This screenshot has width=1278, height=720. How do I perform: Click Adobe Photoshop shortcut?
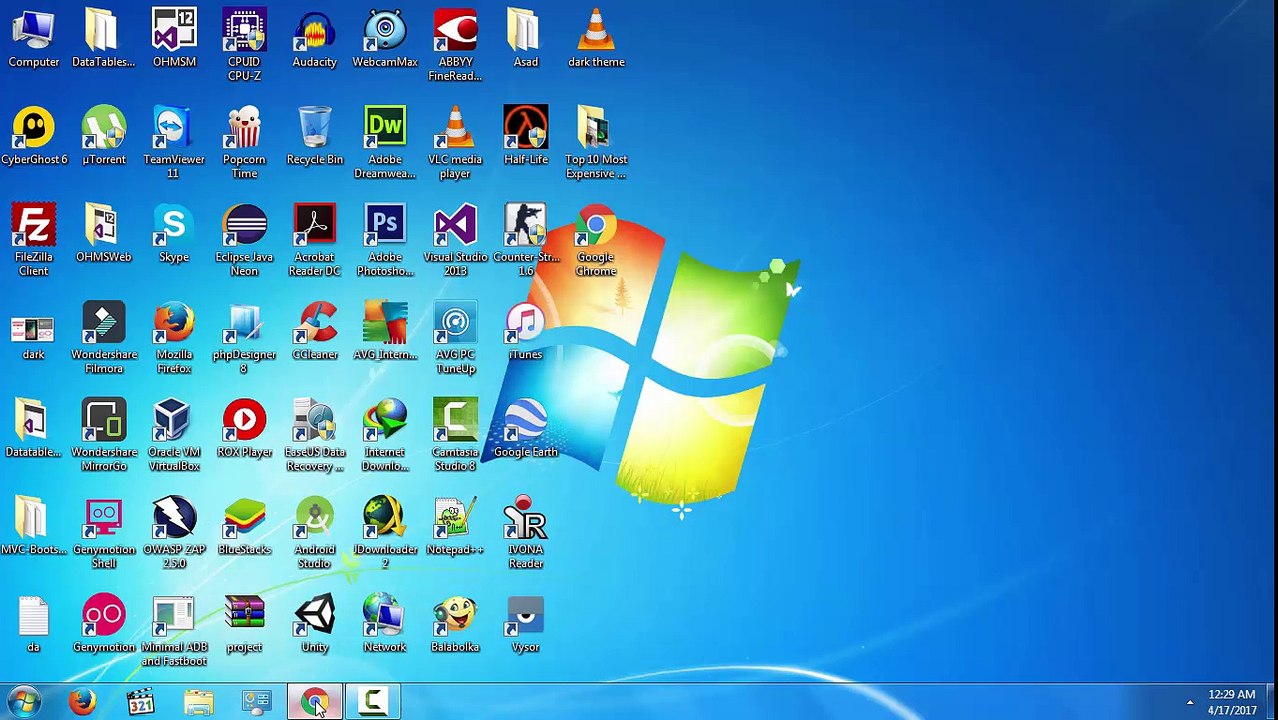coord(385,241)
